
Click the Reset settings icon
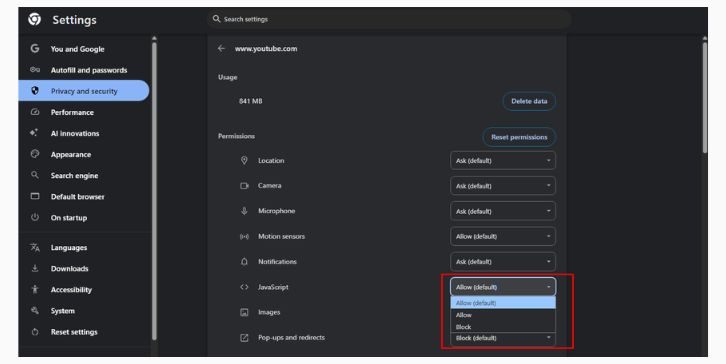click(x=35, y=332)
